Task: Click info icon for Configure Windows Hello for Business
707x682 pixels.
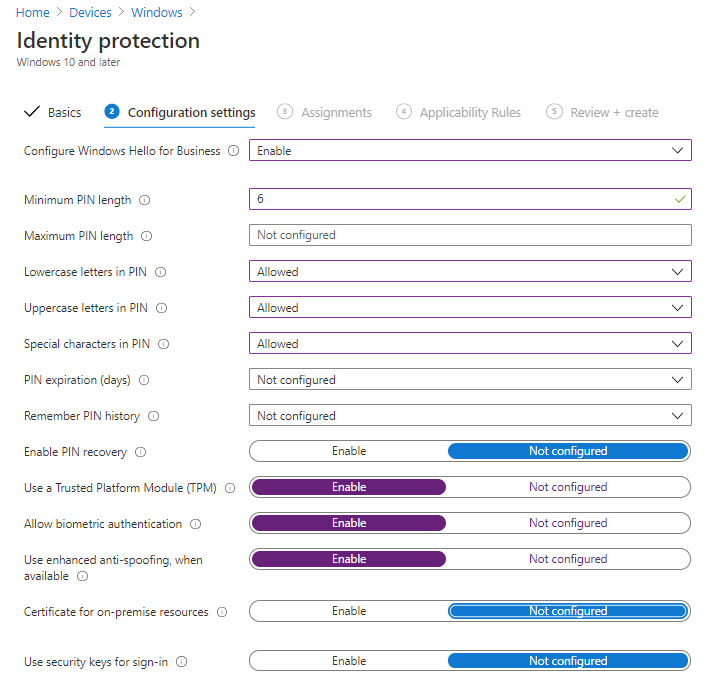Action: [234, 151]
